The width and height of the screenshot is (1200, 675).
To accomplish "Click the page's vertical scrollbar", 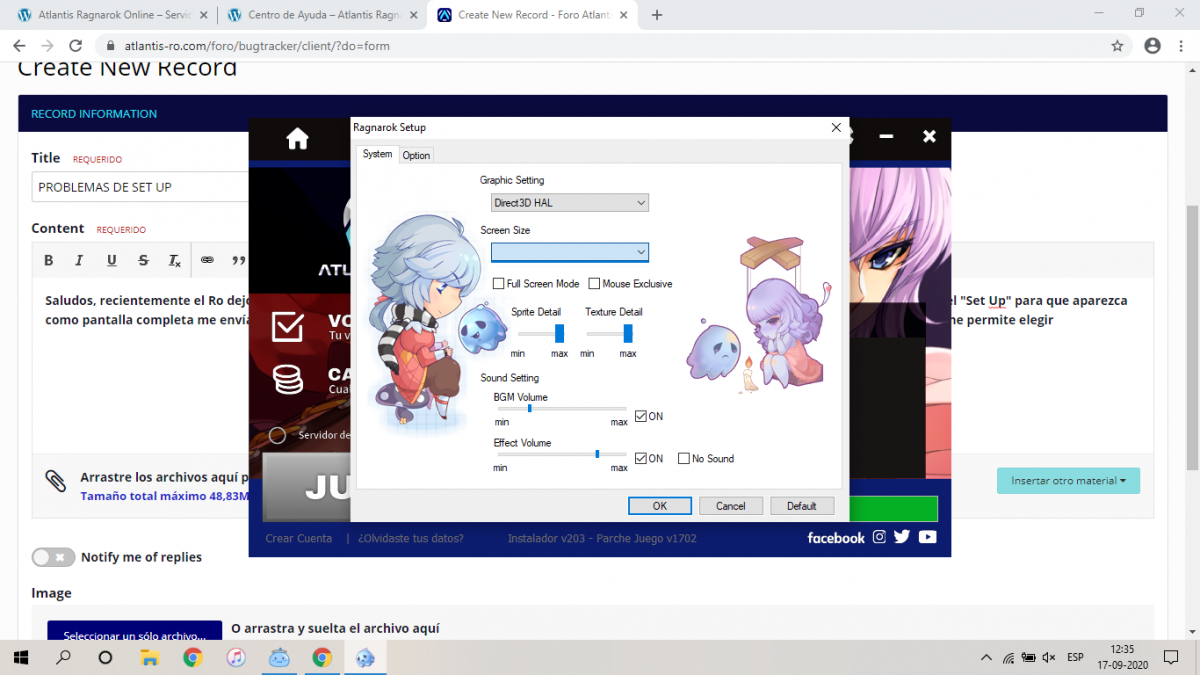I will pos(1191,338).
